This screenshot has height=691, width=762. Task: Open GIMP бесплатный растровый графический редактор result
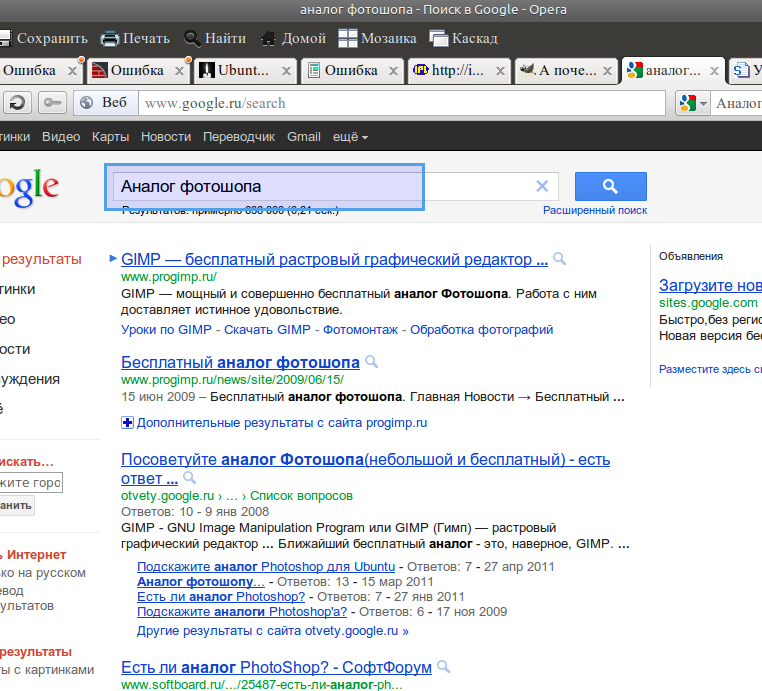(x=334, y=259)
